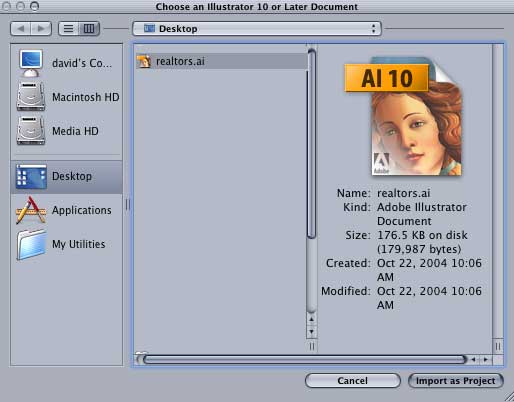The image size is (514, 402).
Task: Click the horizontal scroll right arrow
Action: point(486,359)
